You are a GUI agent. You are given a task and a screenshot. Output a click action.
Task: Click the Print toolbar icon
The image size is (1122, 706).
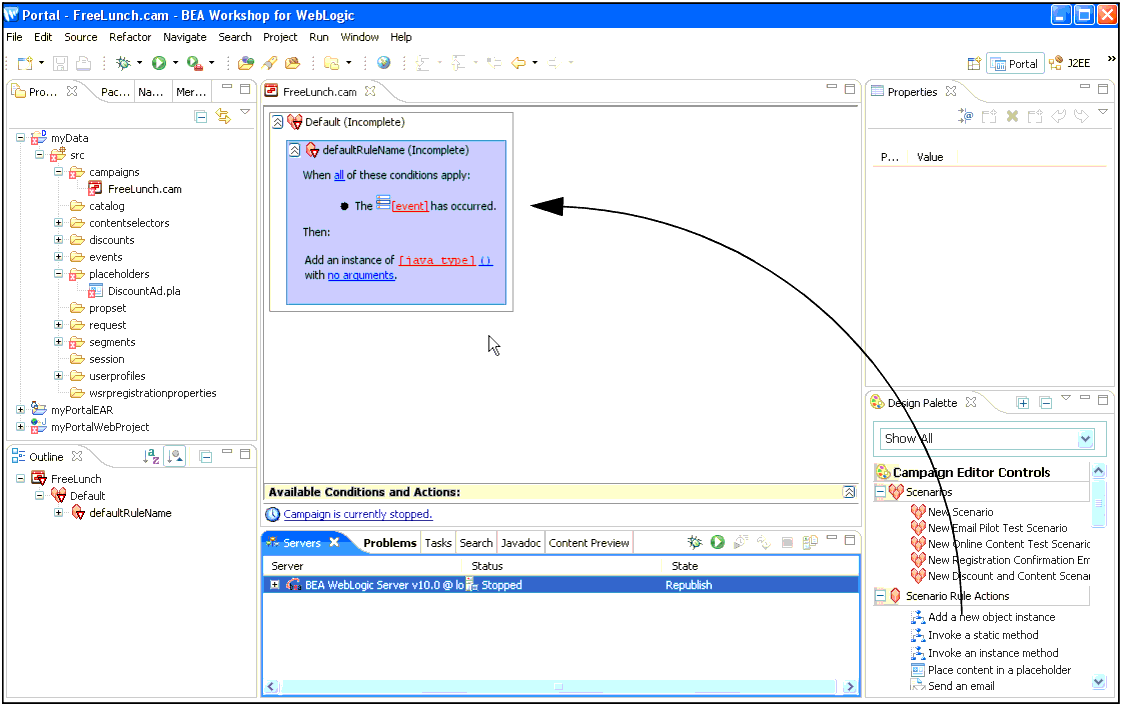(84, 64)
